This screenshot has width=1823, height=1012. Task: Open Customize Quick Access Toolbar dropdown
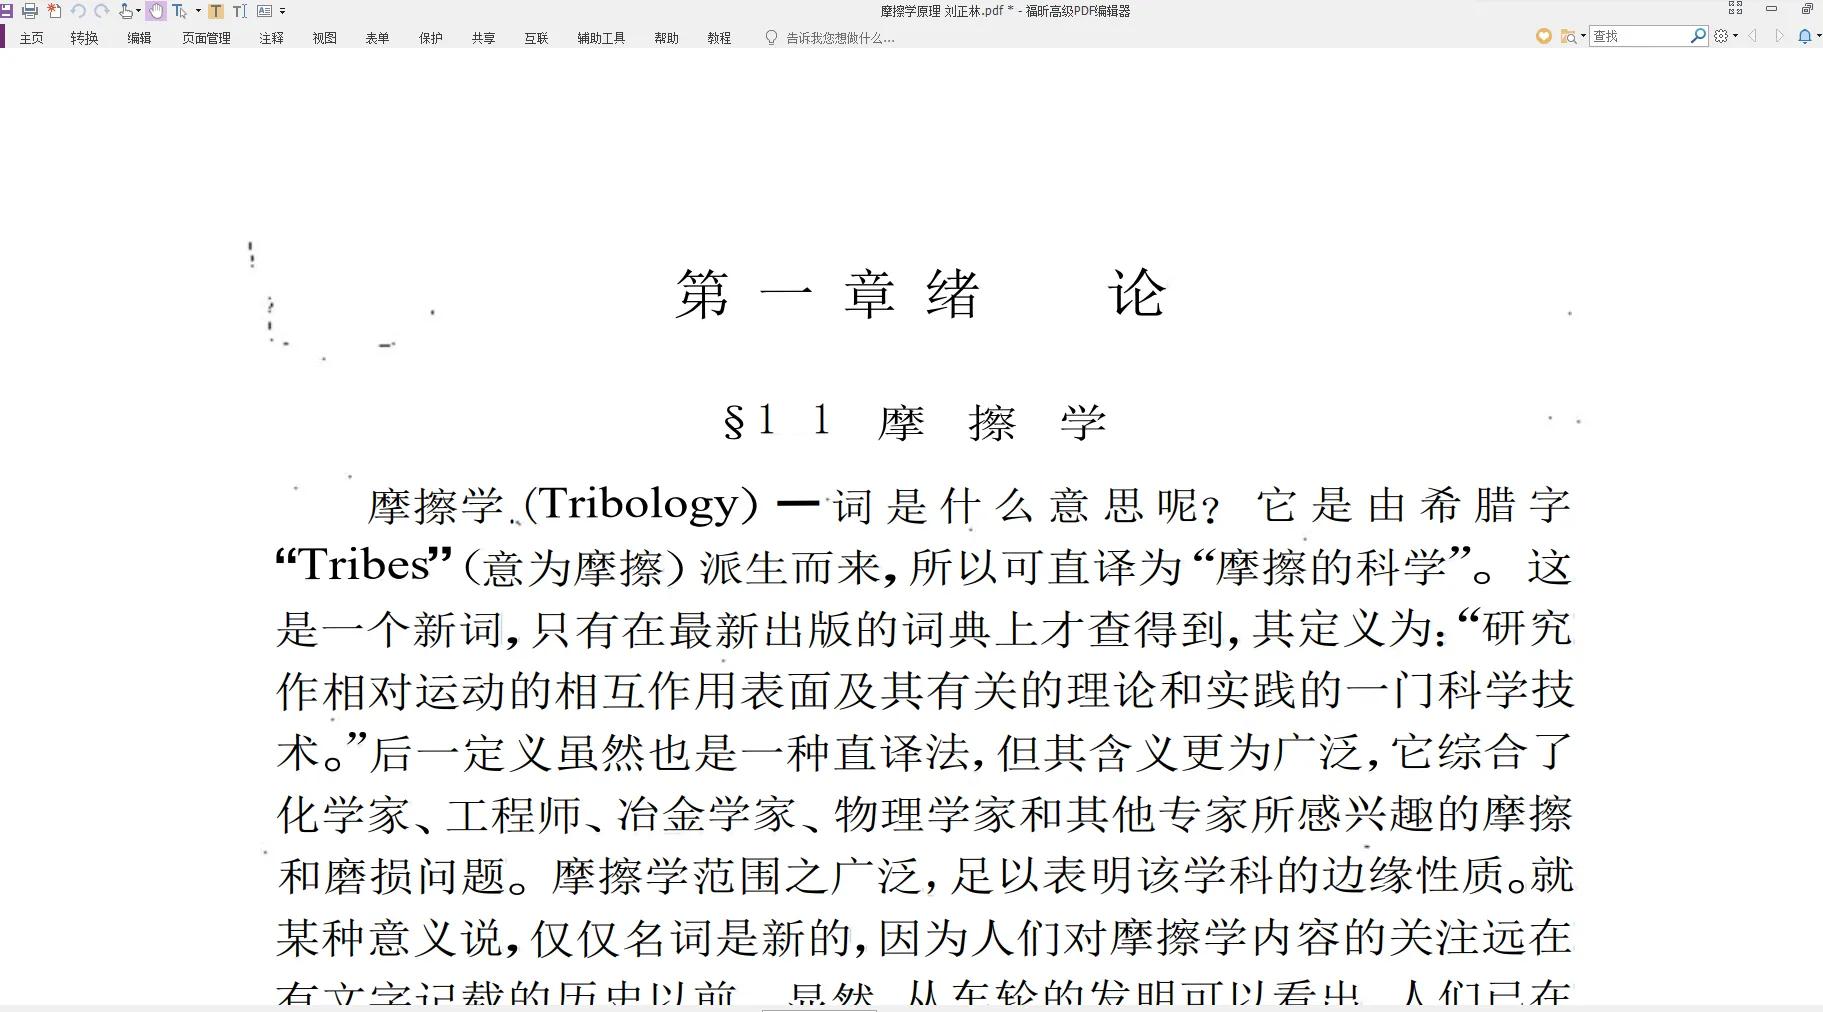coord(282,11)
